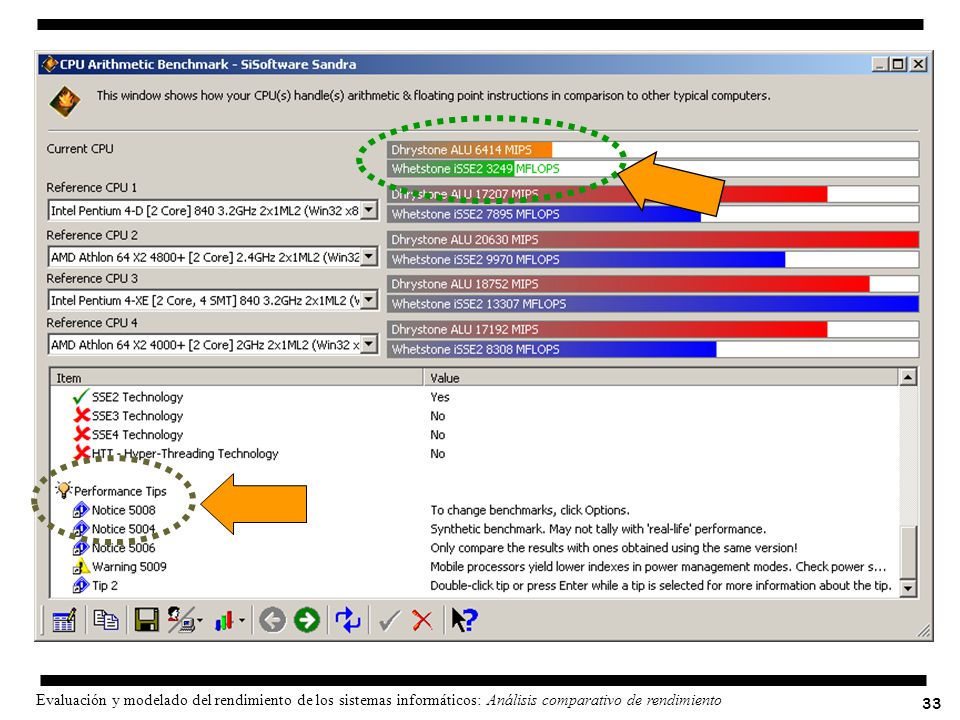The width and height of the screenshot is (960, 720).
Task: Click the red cross beside SSE4 Technology
Action: 81,434
